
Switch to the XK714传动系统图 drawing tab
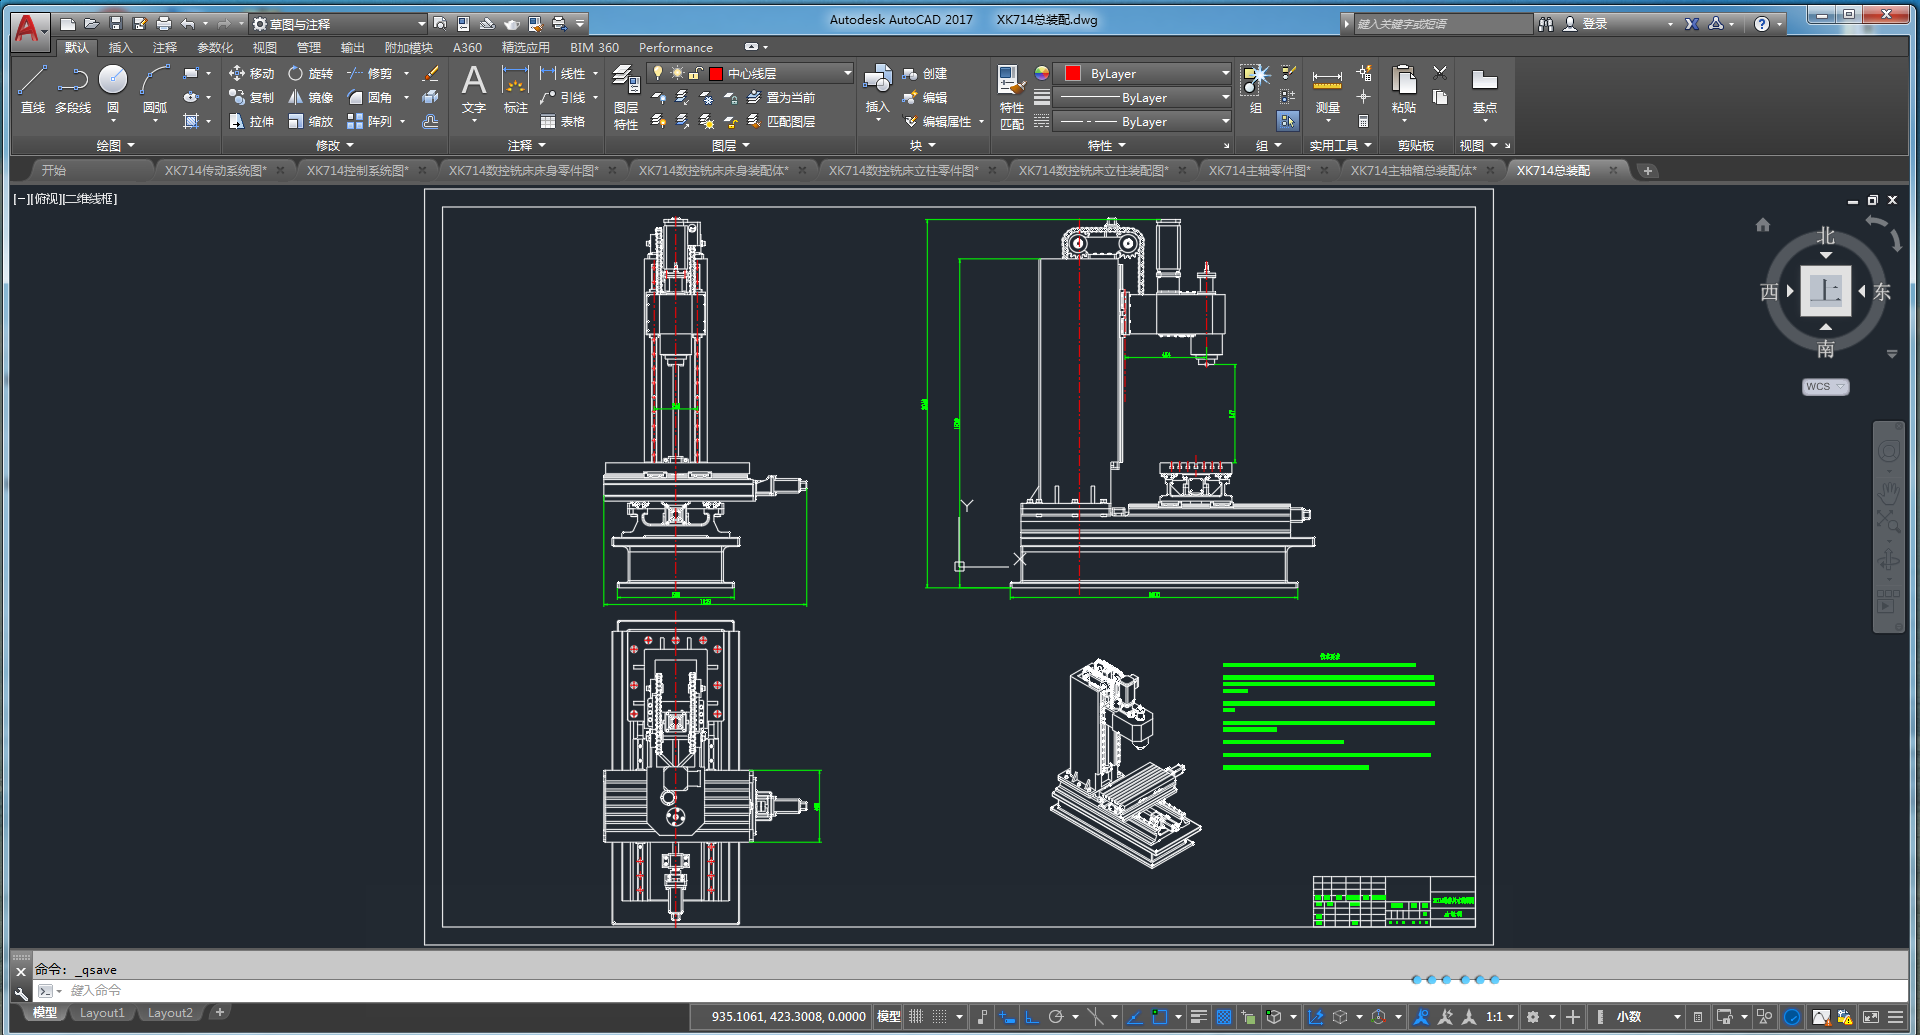pos(216,170)
